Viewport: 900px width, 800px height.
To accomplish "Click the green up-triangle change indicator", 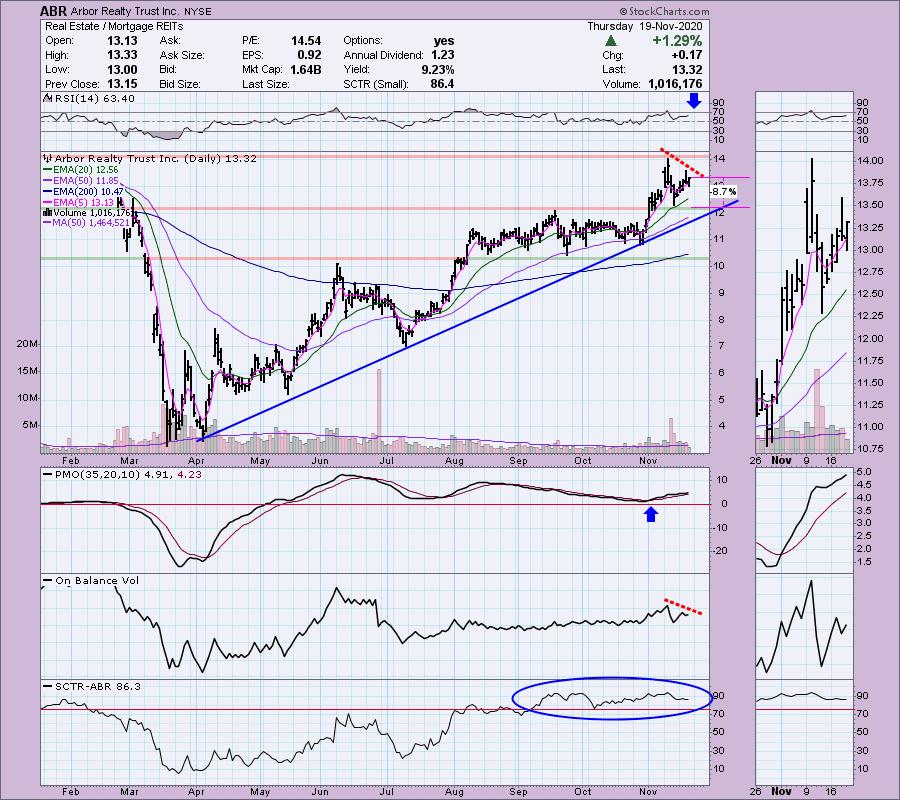I will (x=611, y=41).
